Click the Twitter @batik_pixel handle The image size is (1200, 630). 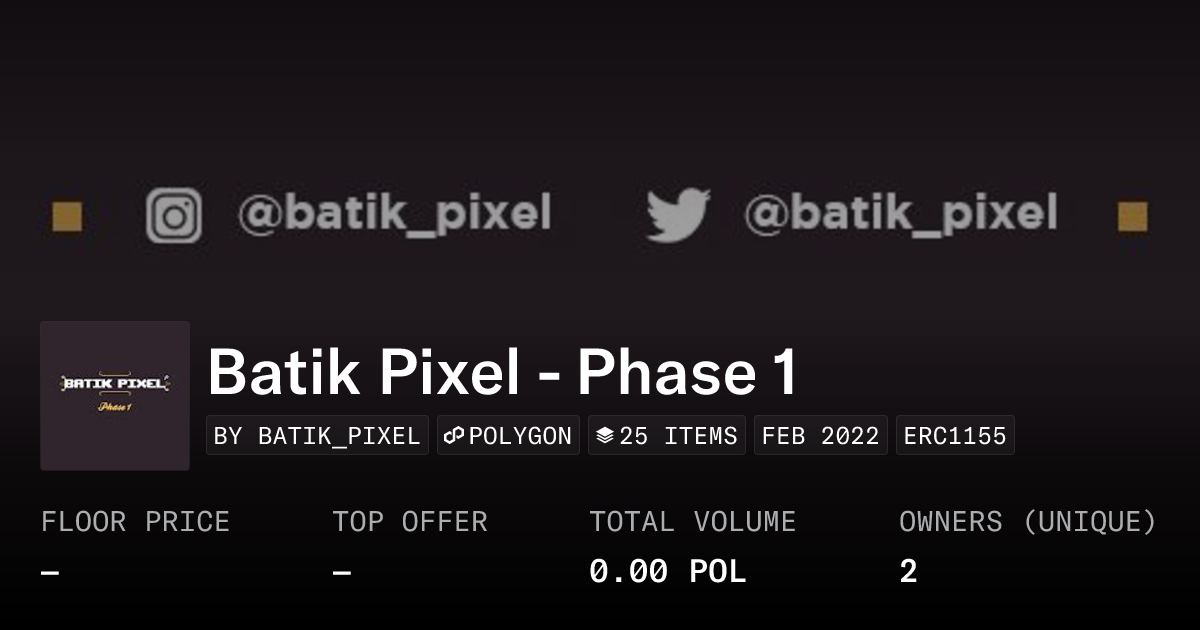tap(900, 213)
